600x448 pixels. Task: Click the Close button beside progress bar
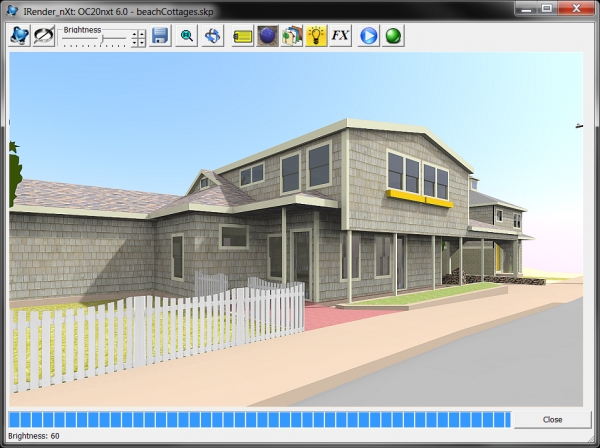click(552, 419)
